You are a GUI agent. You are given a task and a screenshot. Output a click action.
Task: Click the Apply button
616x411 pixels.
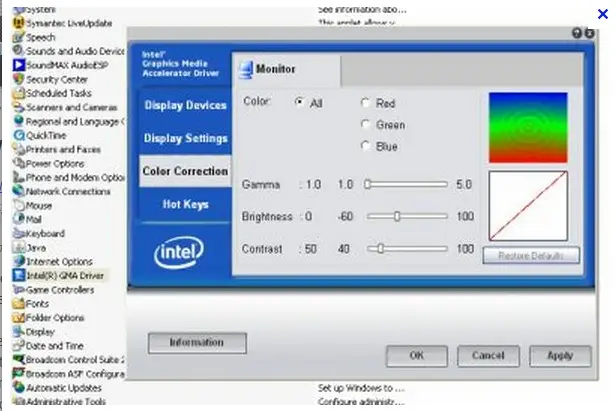click(x=560, y=356)
